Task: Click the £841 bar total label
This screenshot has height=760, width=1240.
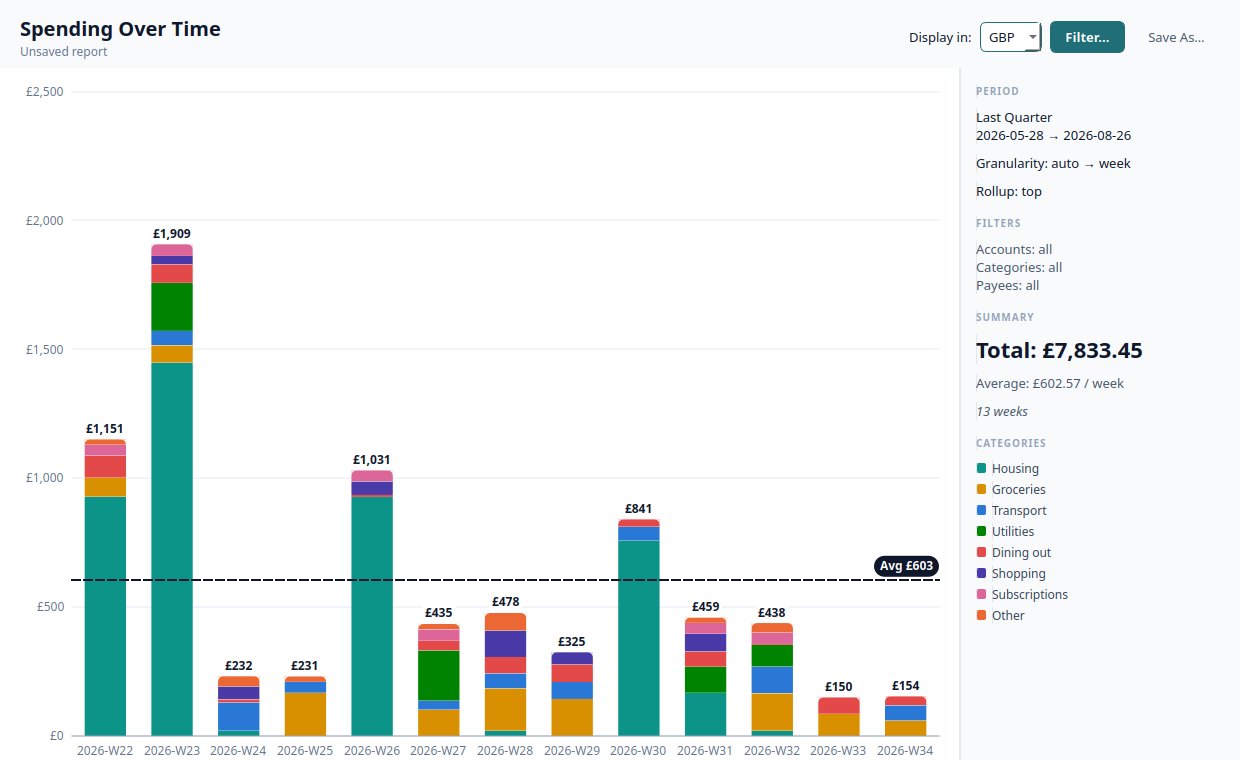Action: (639, 509)
